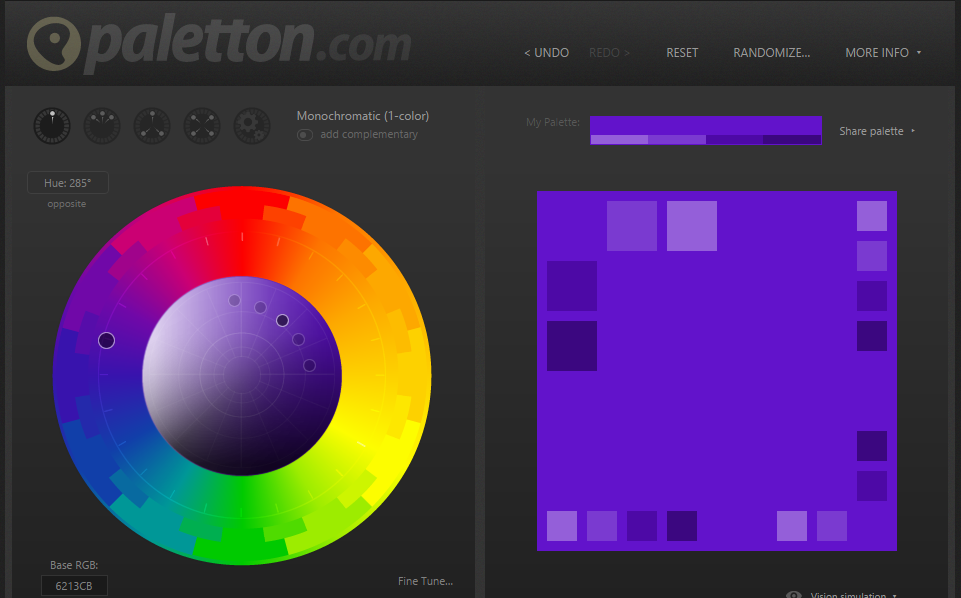Click the opposite hue link
Image resolution: width=961 pixels, height=598 pixels.
click(x=67, y=204)
